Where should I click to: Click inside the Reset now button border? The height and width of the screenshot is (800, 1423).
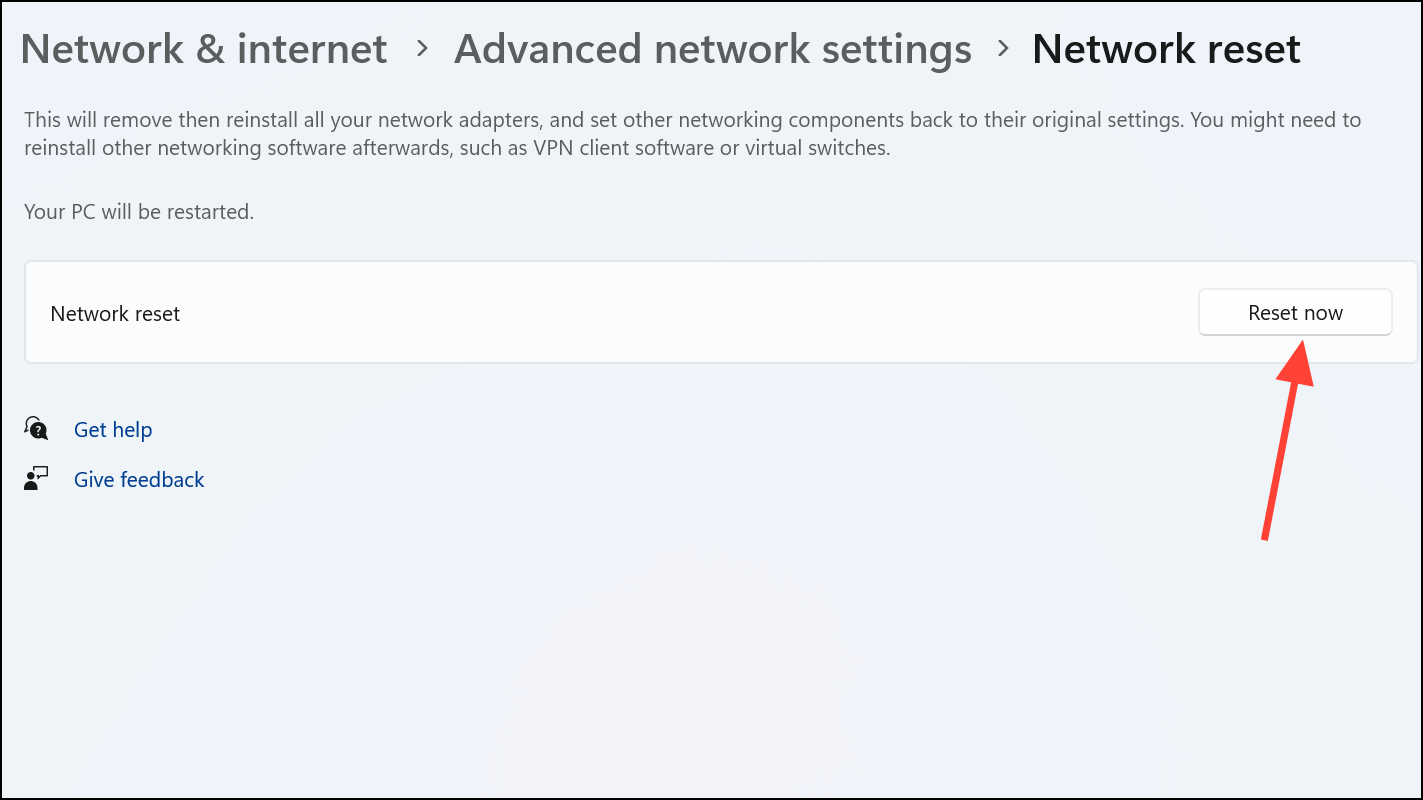(1295, 312)
